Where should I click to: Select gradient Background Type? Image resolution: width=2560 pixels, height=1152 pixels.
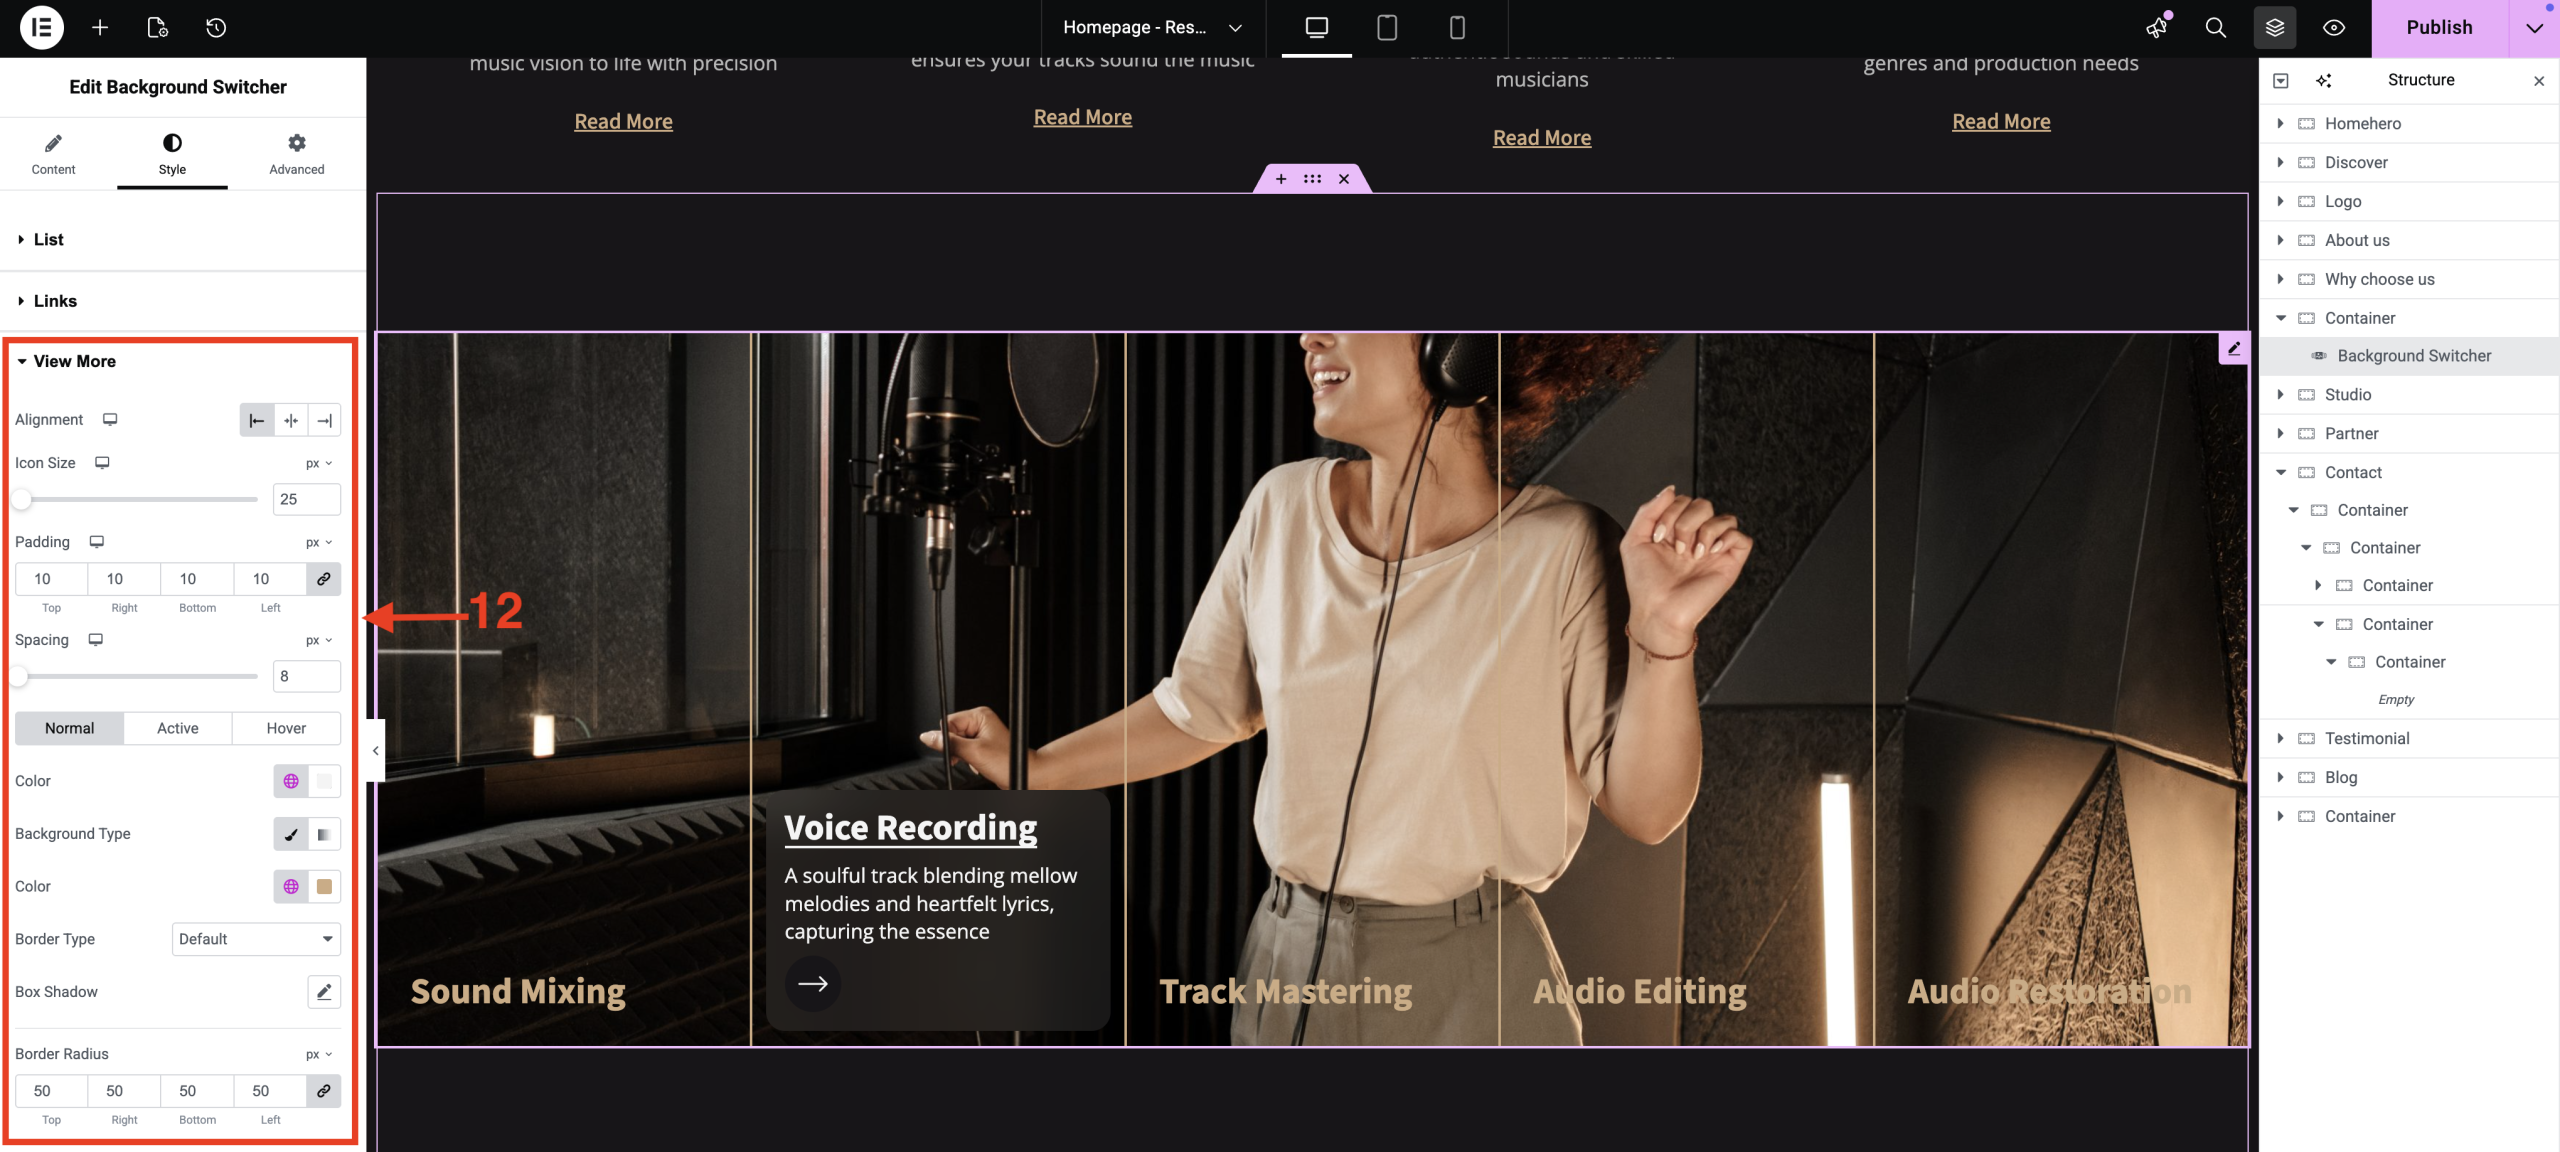coord(323,834)
